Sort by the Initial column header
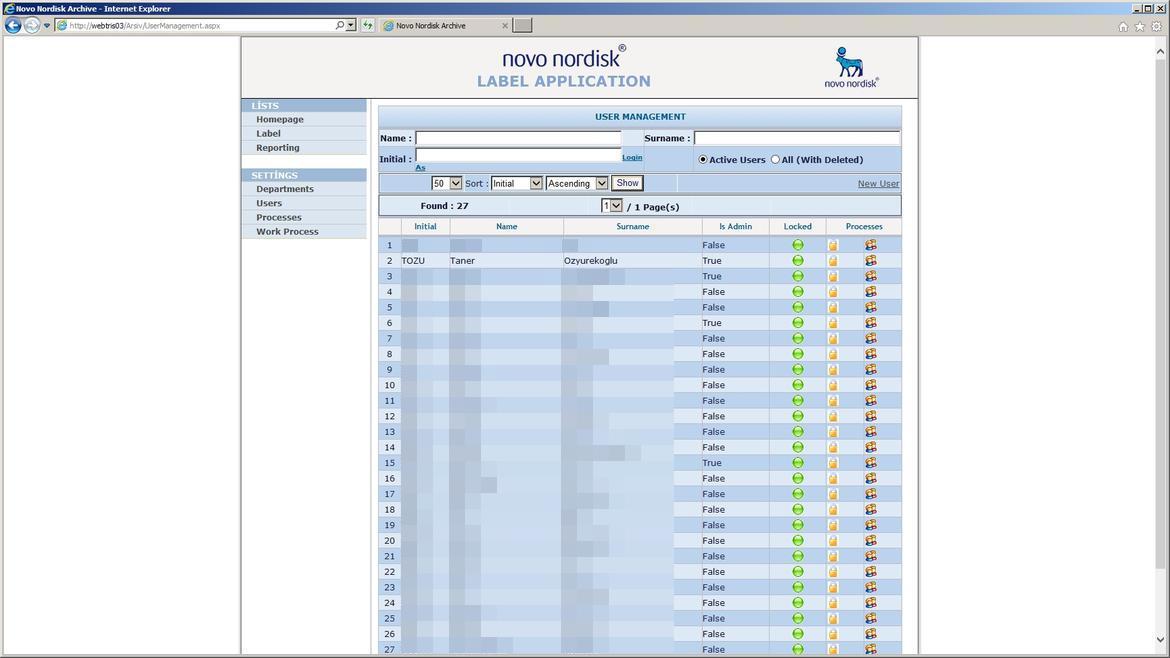This screenshot has height=658, width=1170. pyautogui.click(x=425, y=226)
